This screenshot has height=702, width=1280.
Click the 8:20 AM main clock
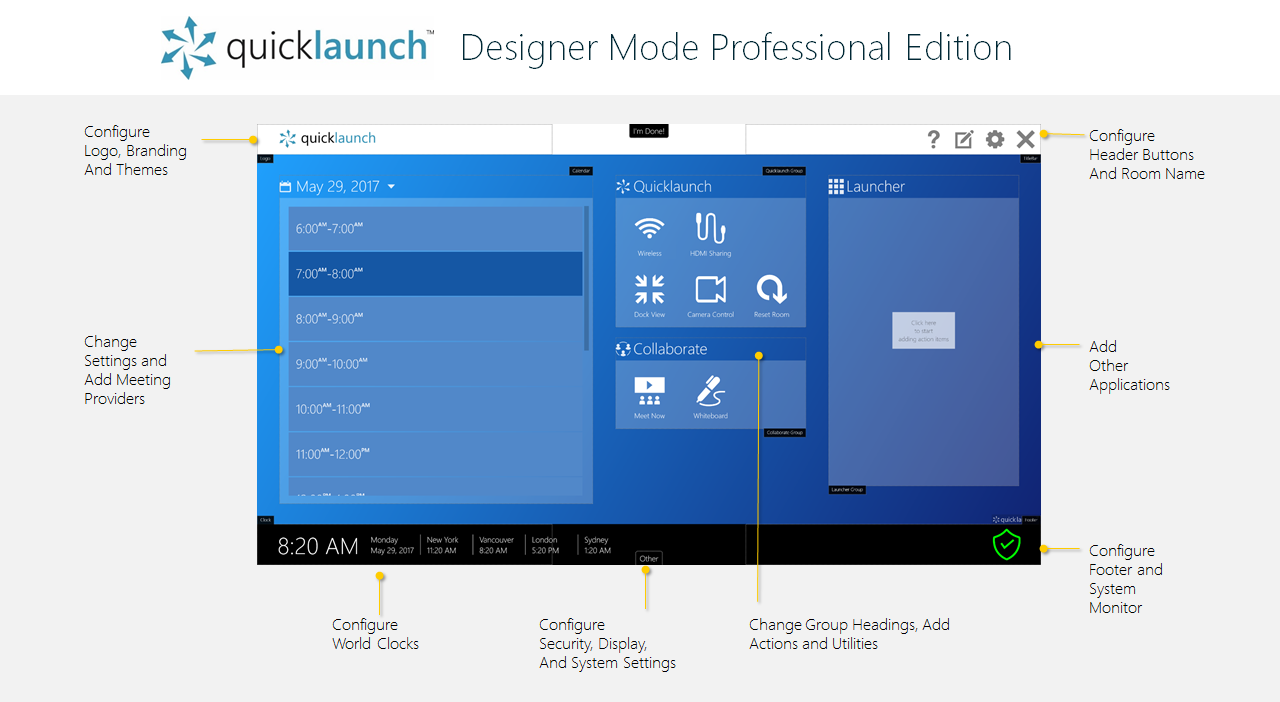[x=318, y=546]
